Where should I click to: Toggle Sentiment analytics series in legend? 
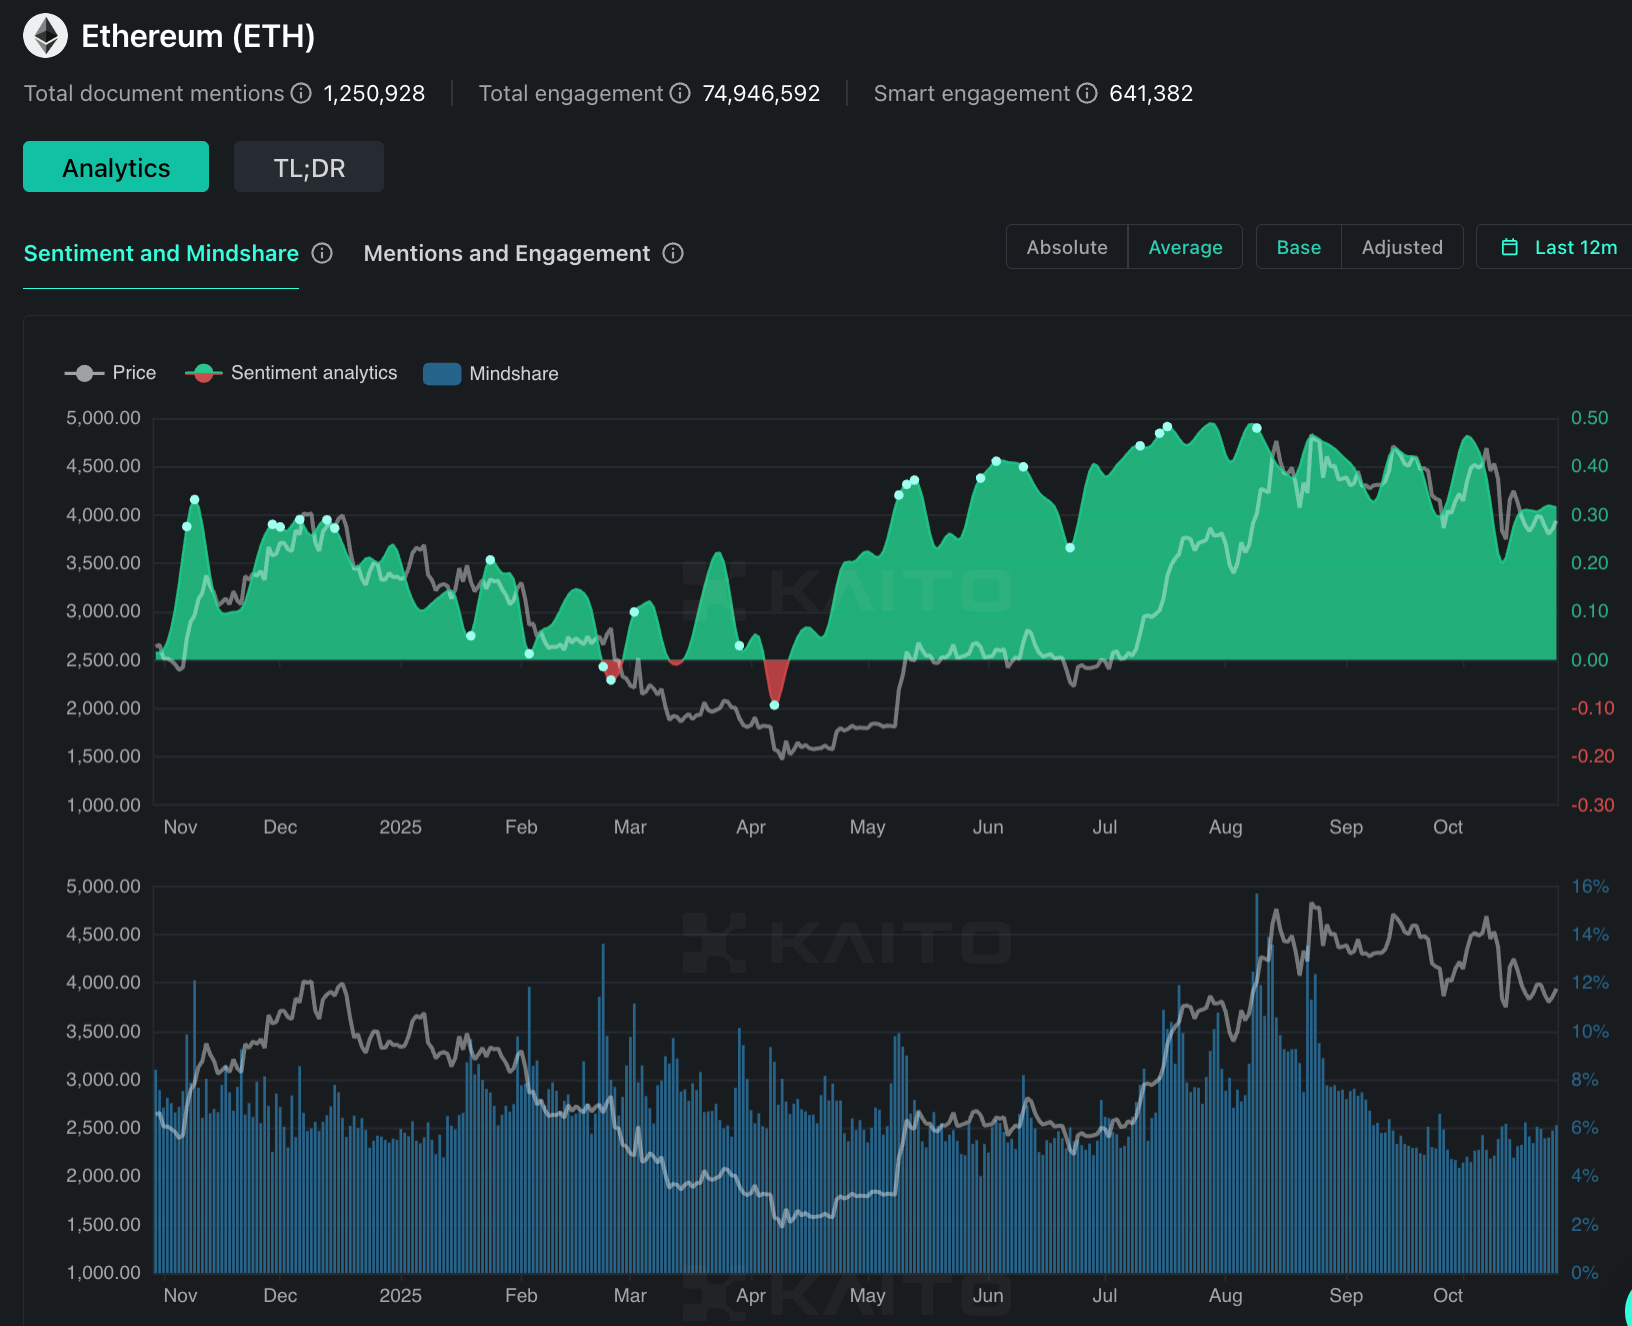[291, 373]
